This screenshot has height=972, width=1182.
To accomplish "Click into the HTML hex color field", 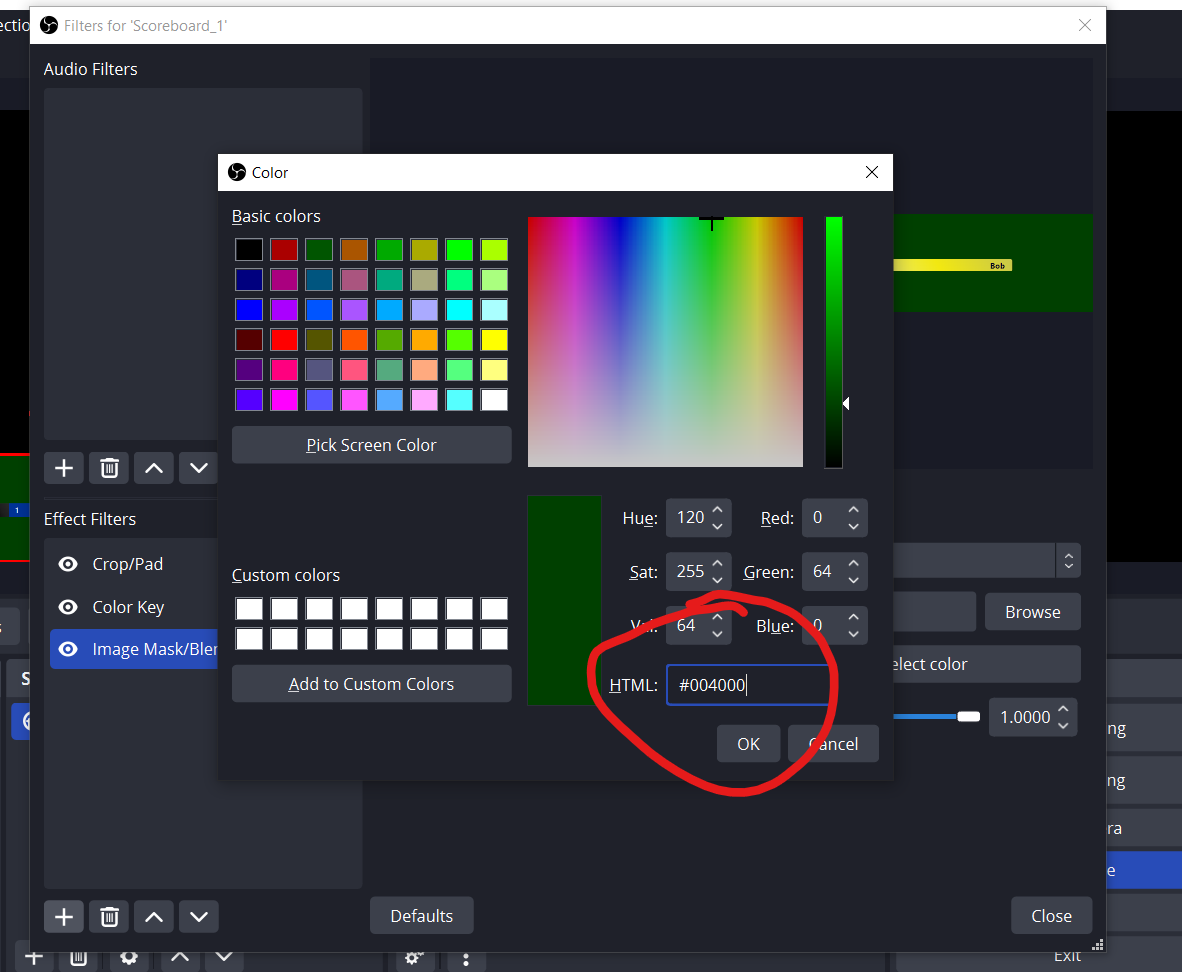I will [746, 685].
